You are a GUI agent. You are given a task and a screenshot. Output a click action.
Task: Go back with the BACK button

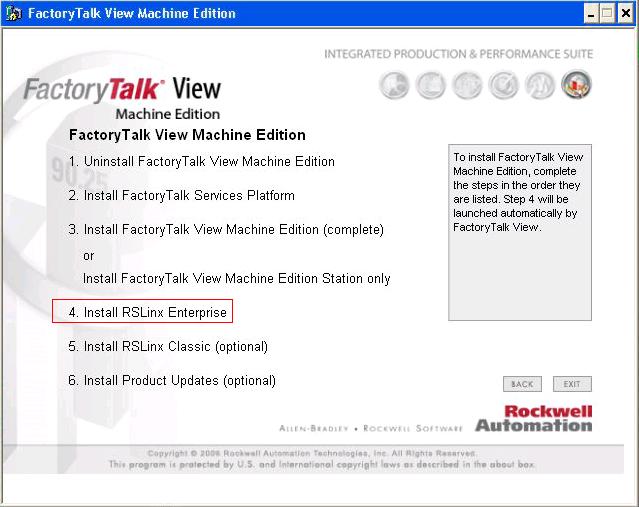coord(522,384)
